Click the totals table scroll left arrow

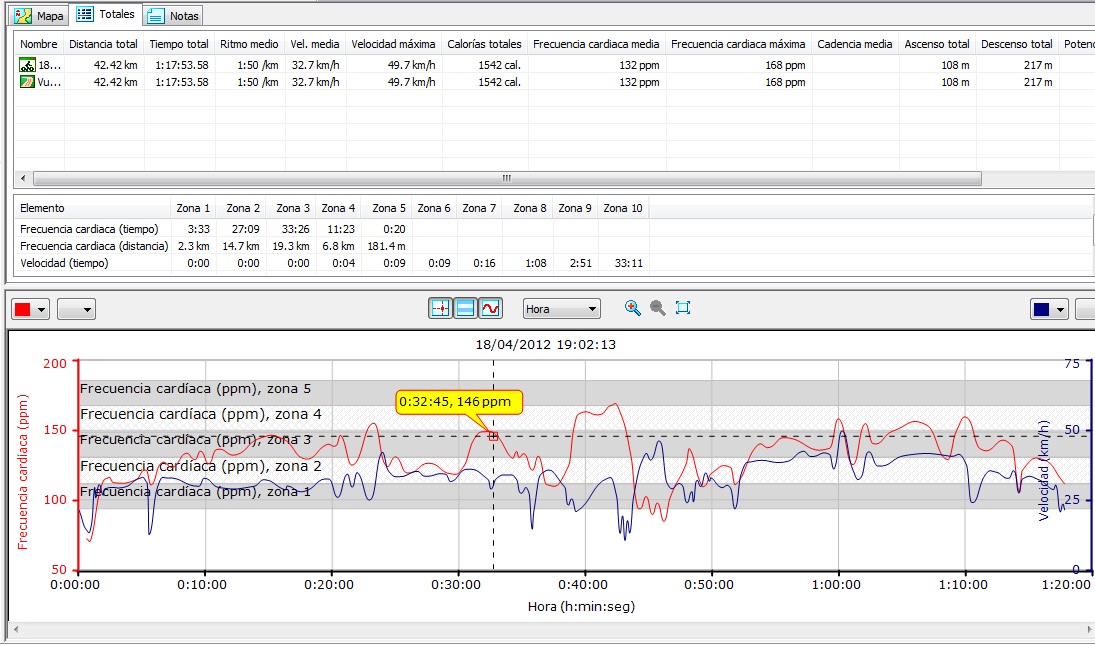pos(23,179)
